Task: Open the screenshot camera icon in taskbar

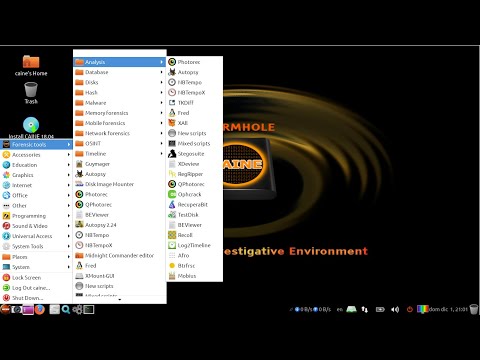Action: pos(16,310)
